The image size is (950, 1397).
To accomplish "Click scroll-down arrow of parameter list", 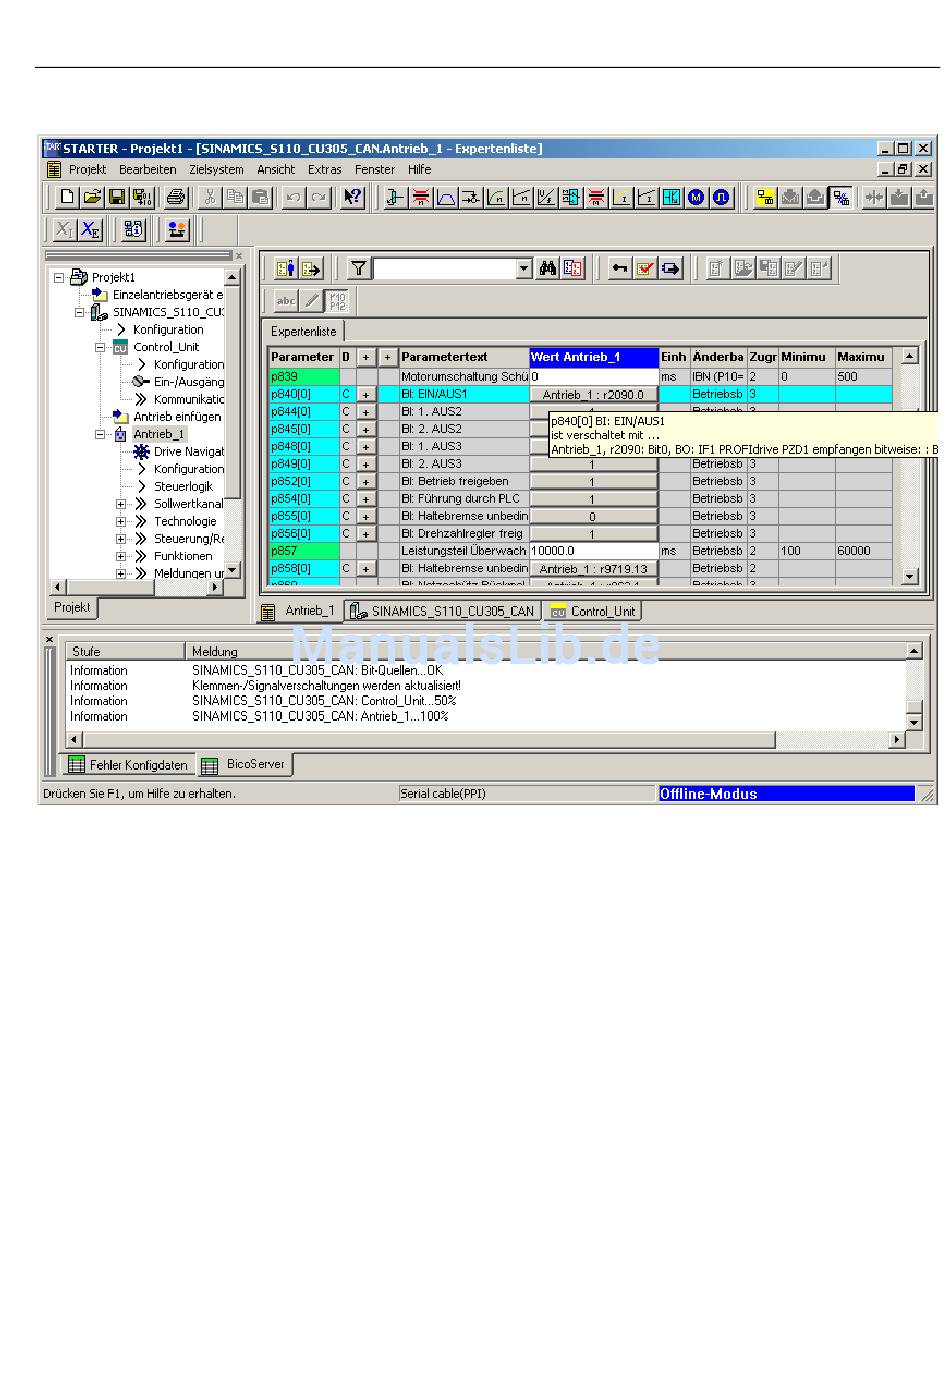I will [x=909, y=576].
